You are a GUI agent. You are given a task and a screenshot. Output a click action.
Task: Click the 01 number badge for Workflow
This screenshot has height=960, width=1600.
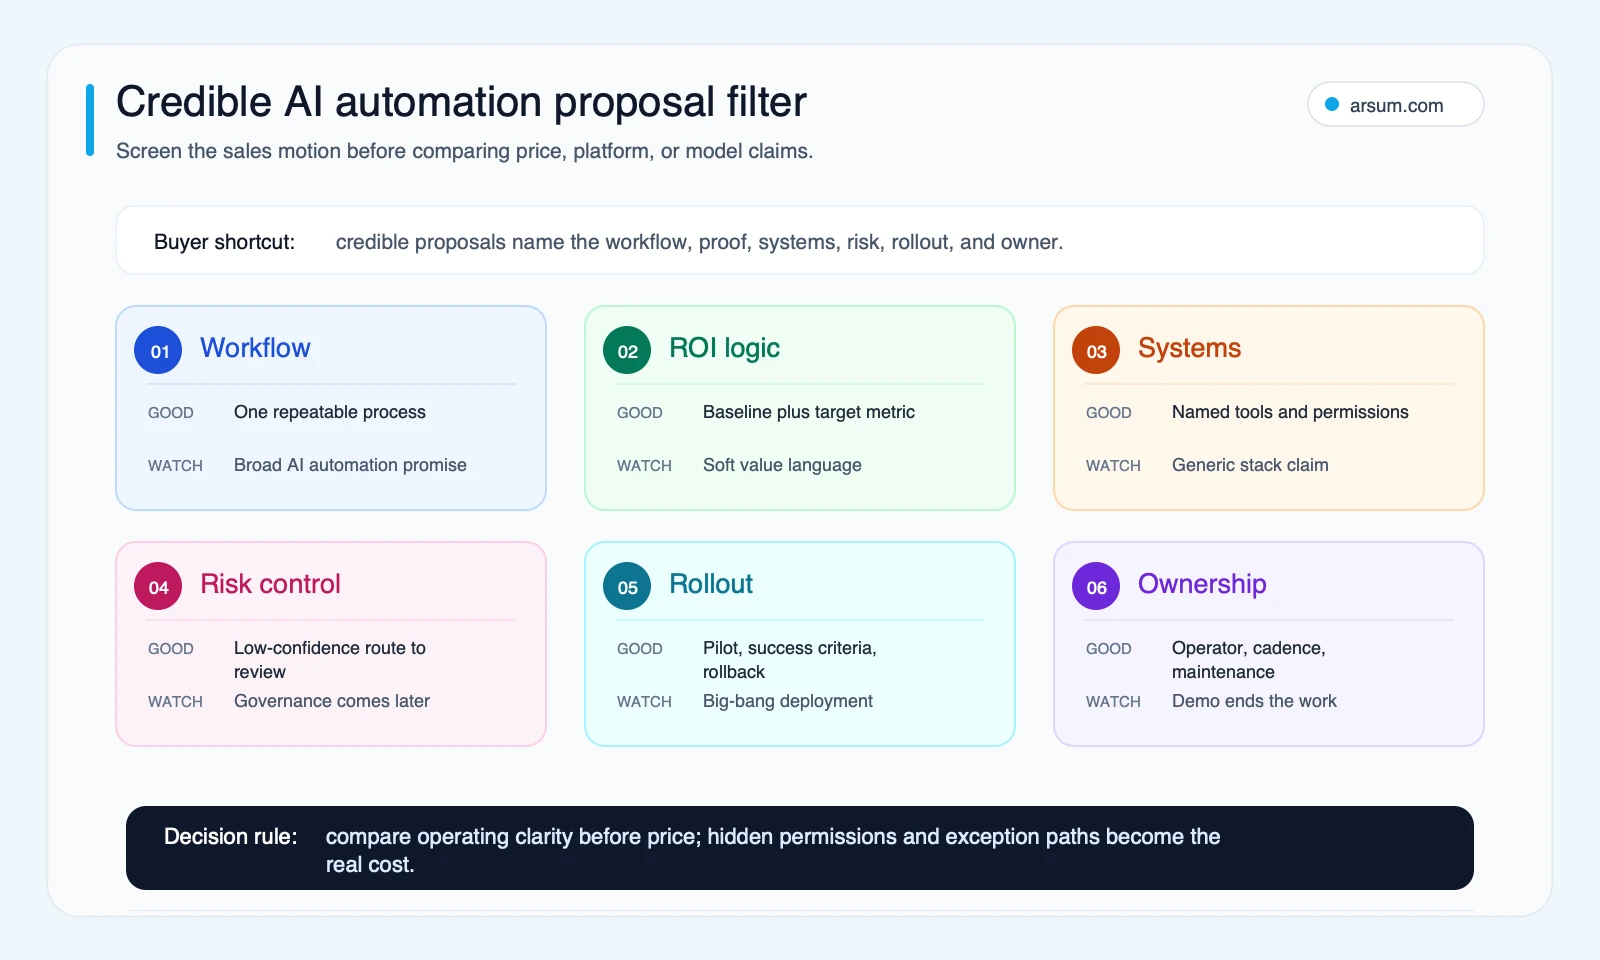coord(159,351)
